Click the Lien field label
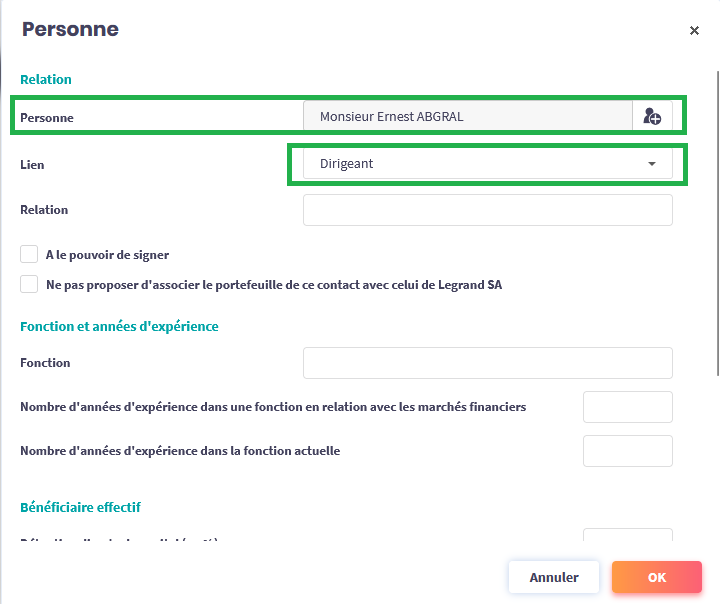Screen dimensions: 720x604 [x=32, y=164]
